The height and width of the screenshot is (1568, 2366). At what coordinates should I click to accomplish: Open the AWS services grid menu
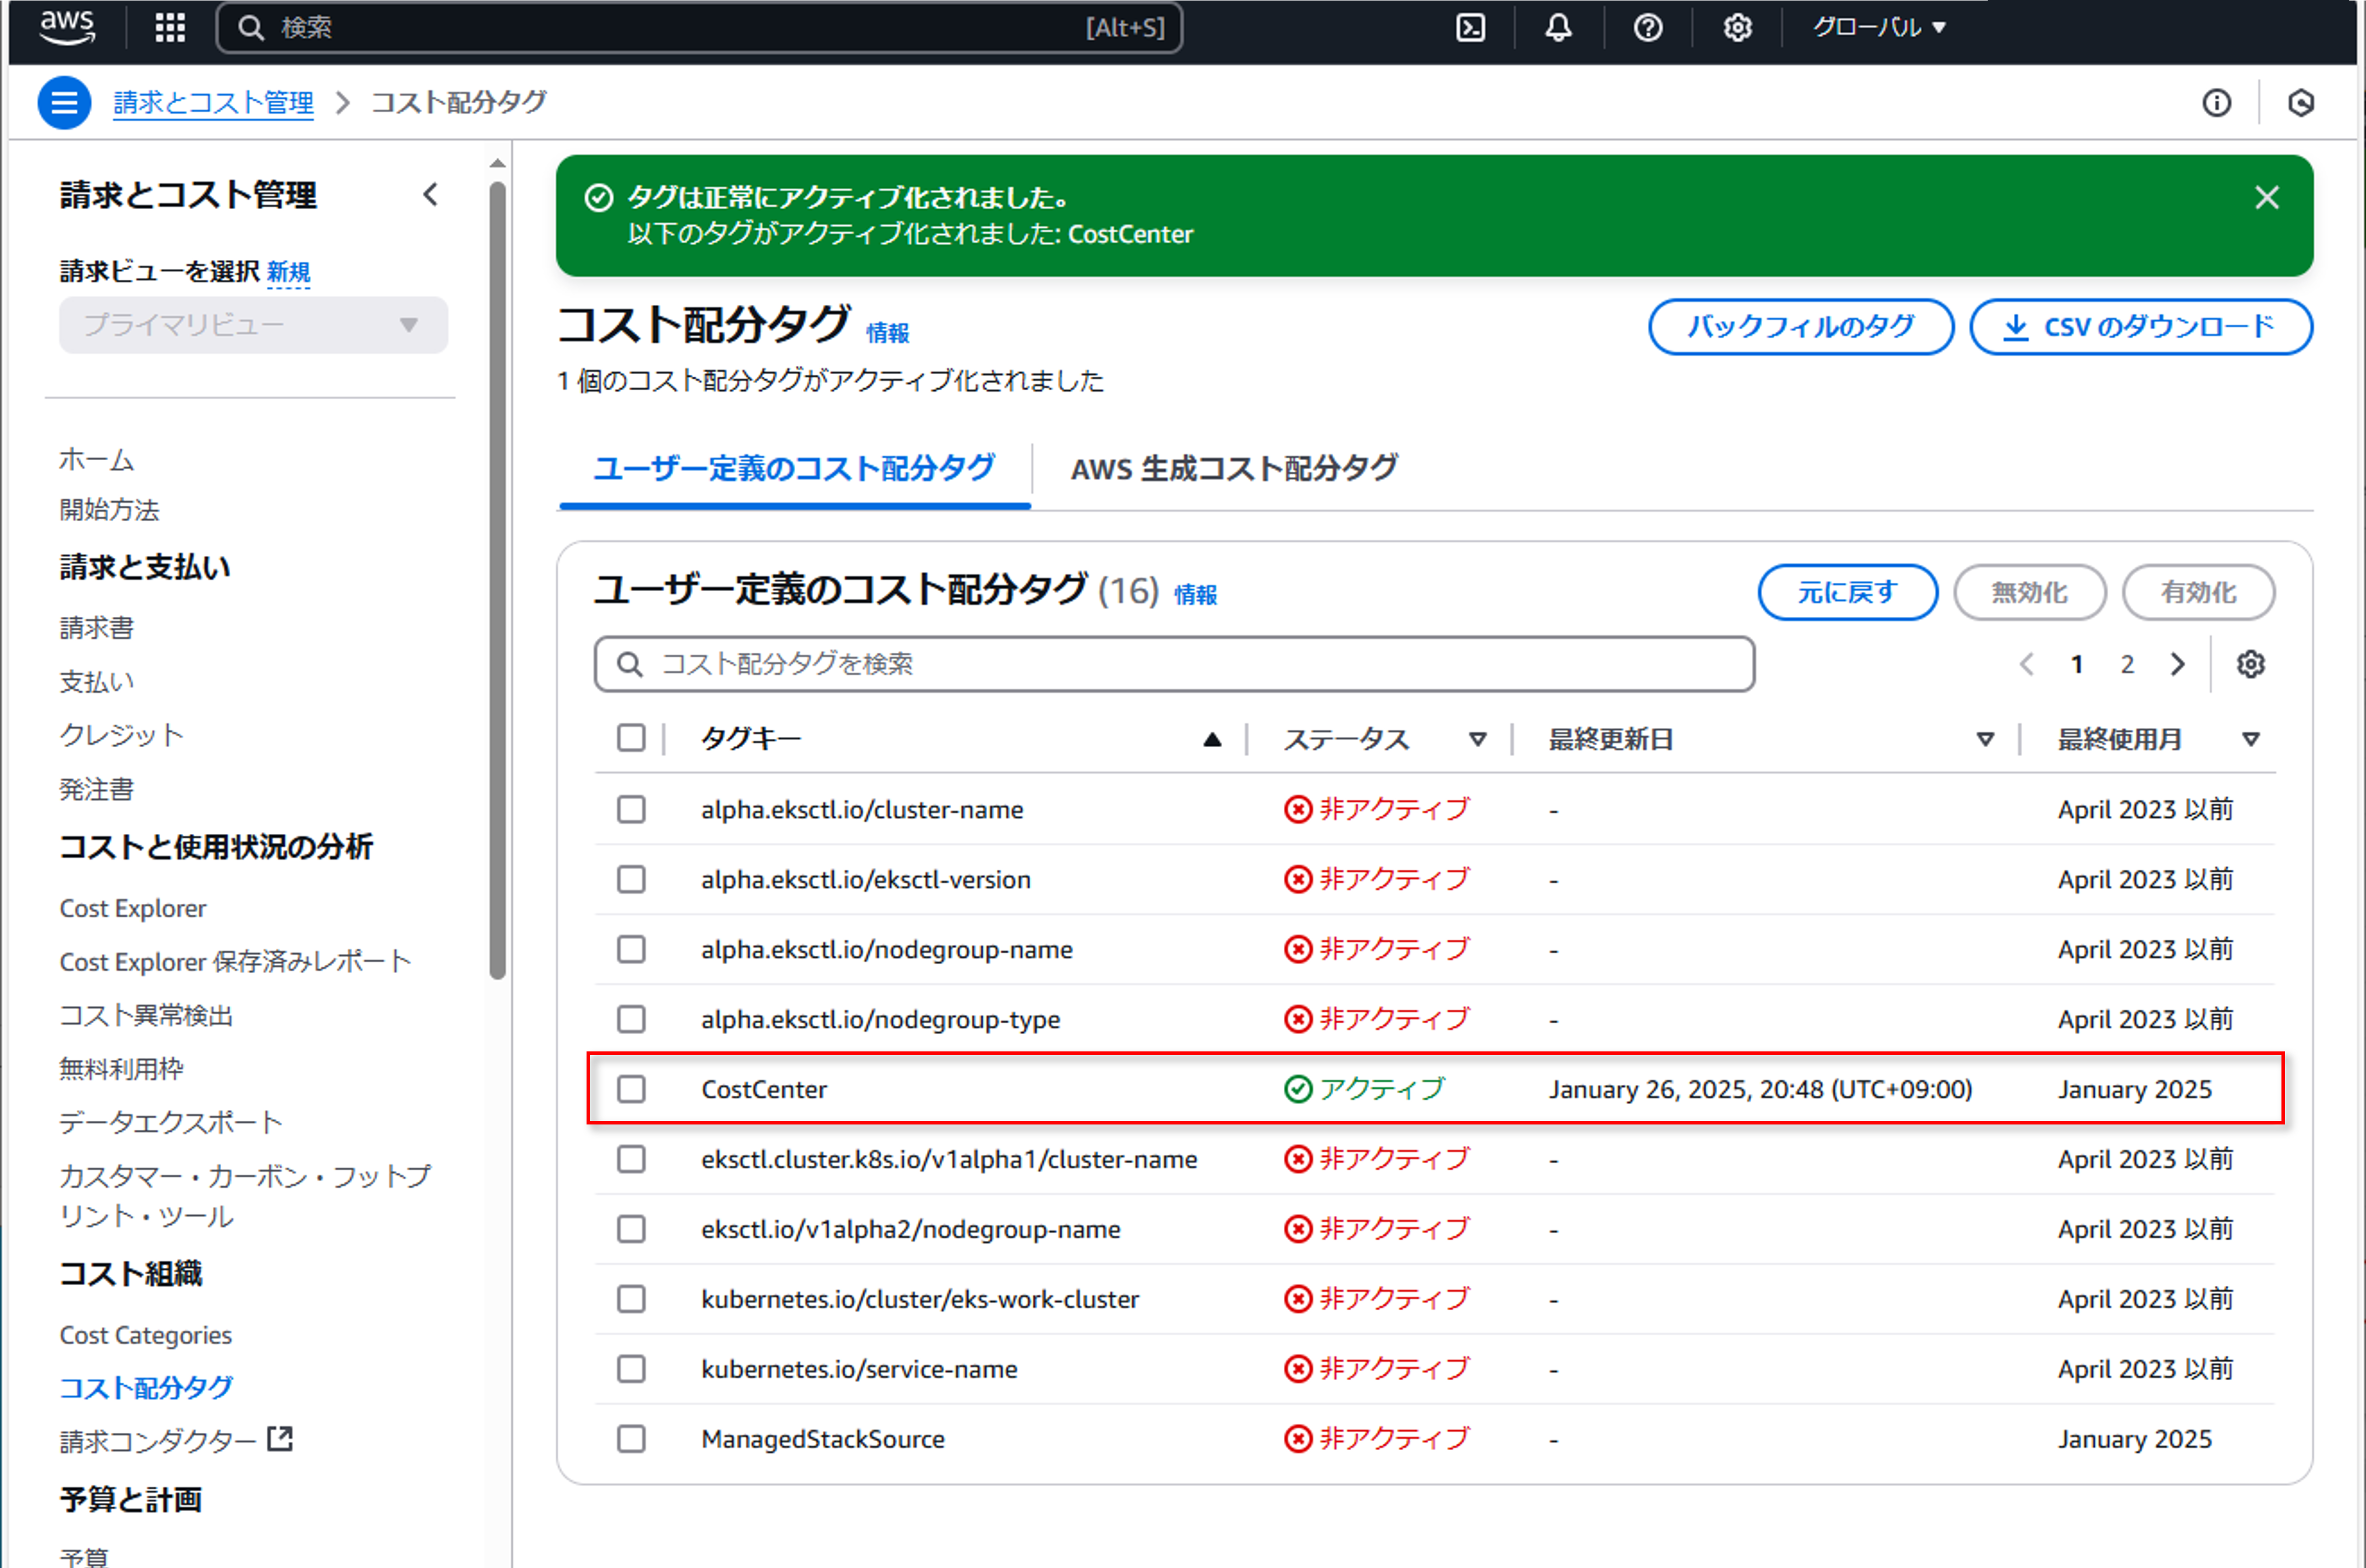point(170,27)
